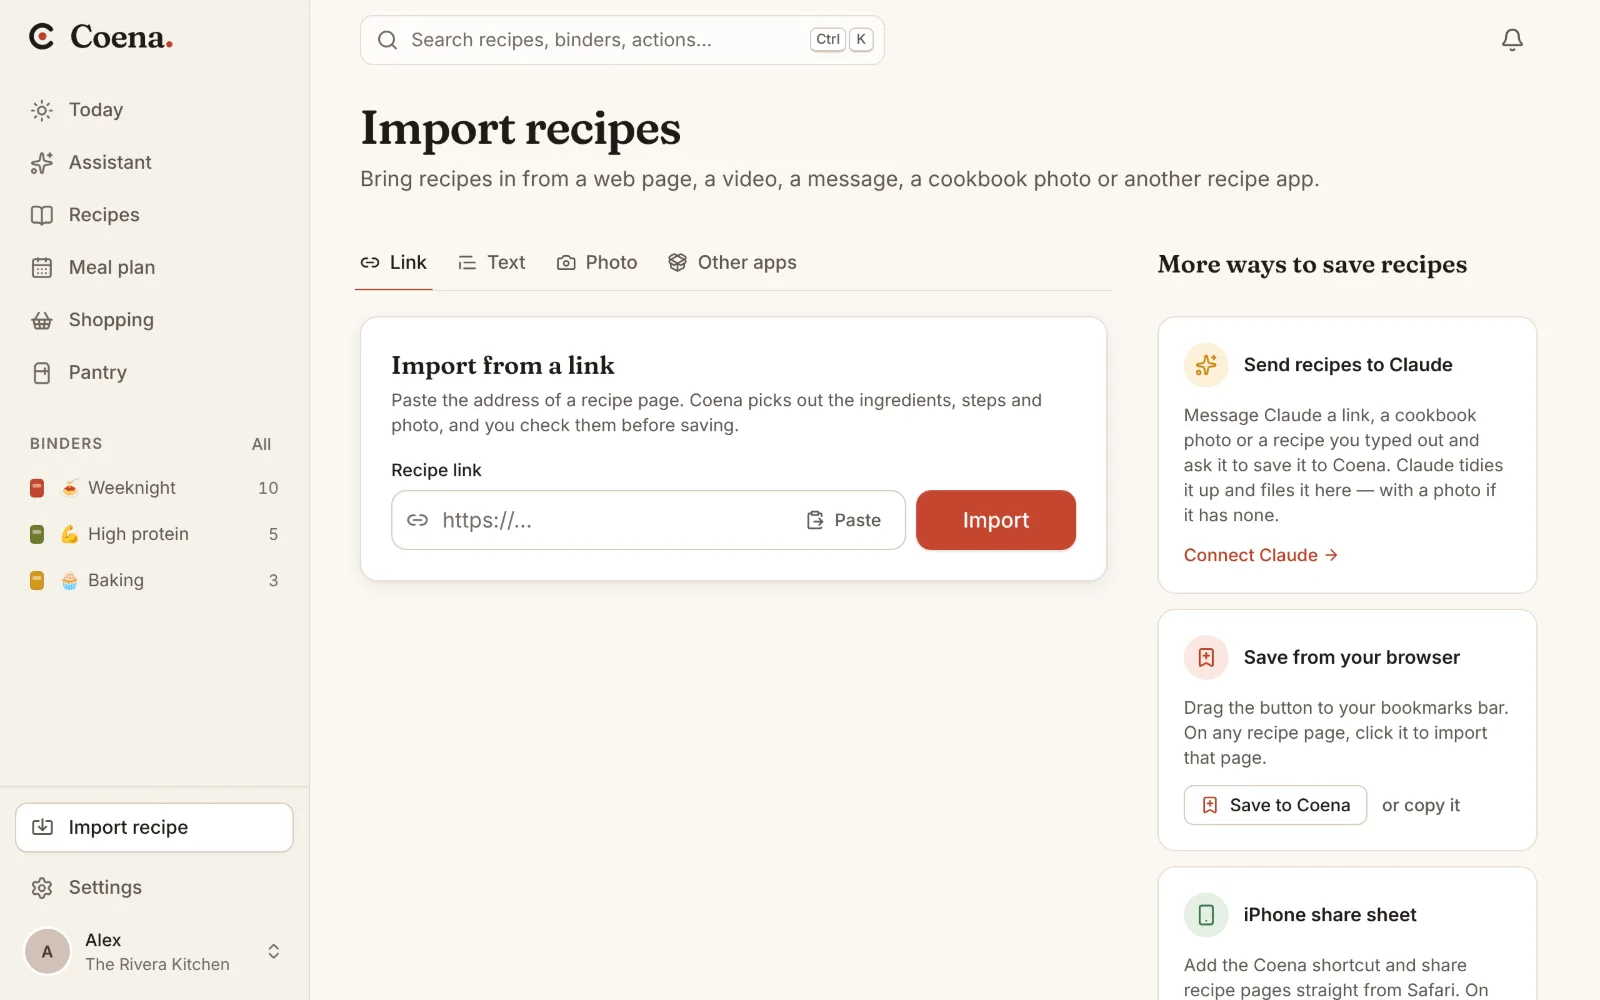Click the 'Import from a link' heading
Screen dimensions: 1600x1000
click(x=503, y=365)
